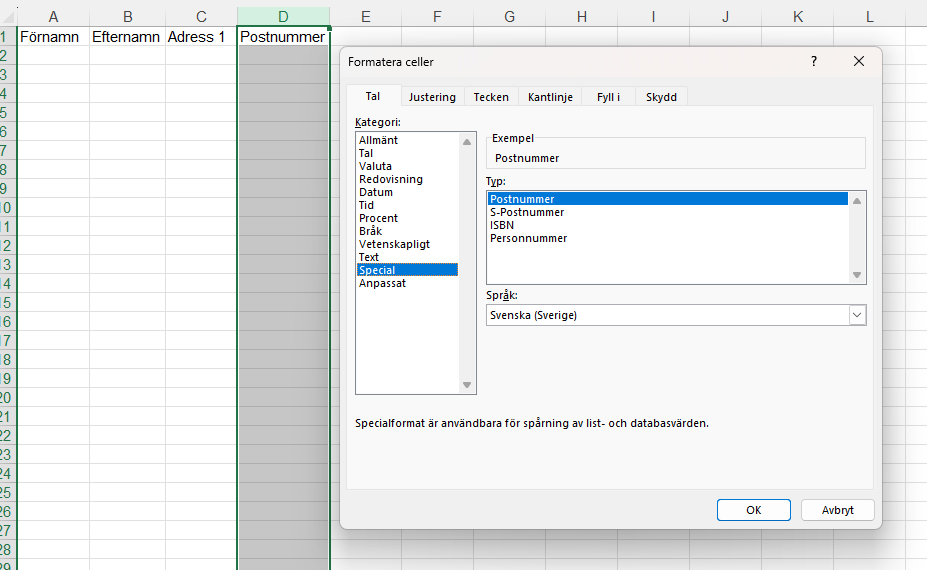The height and width of the screenshot is (570, 927).
Task: Choose Bråk category
Action: click(x=407, y=231)
